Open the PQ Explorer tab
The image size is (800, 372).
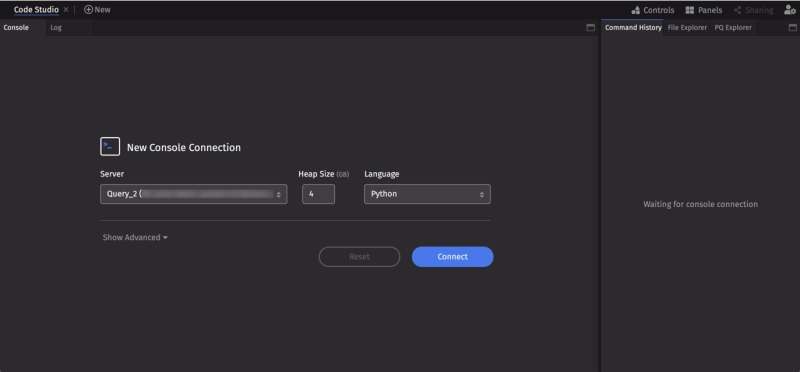tap(733, 28)
